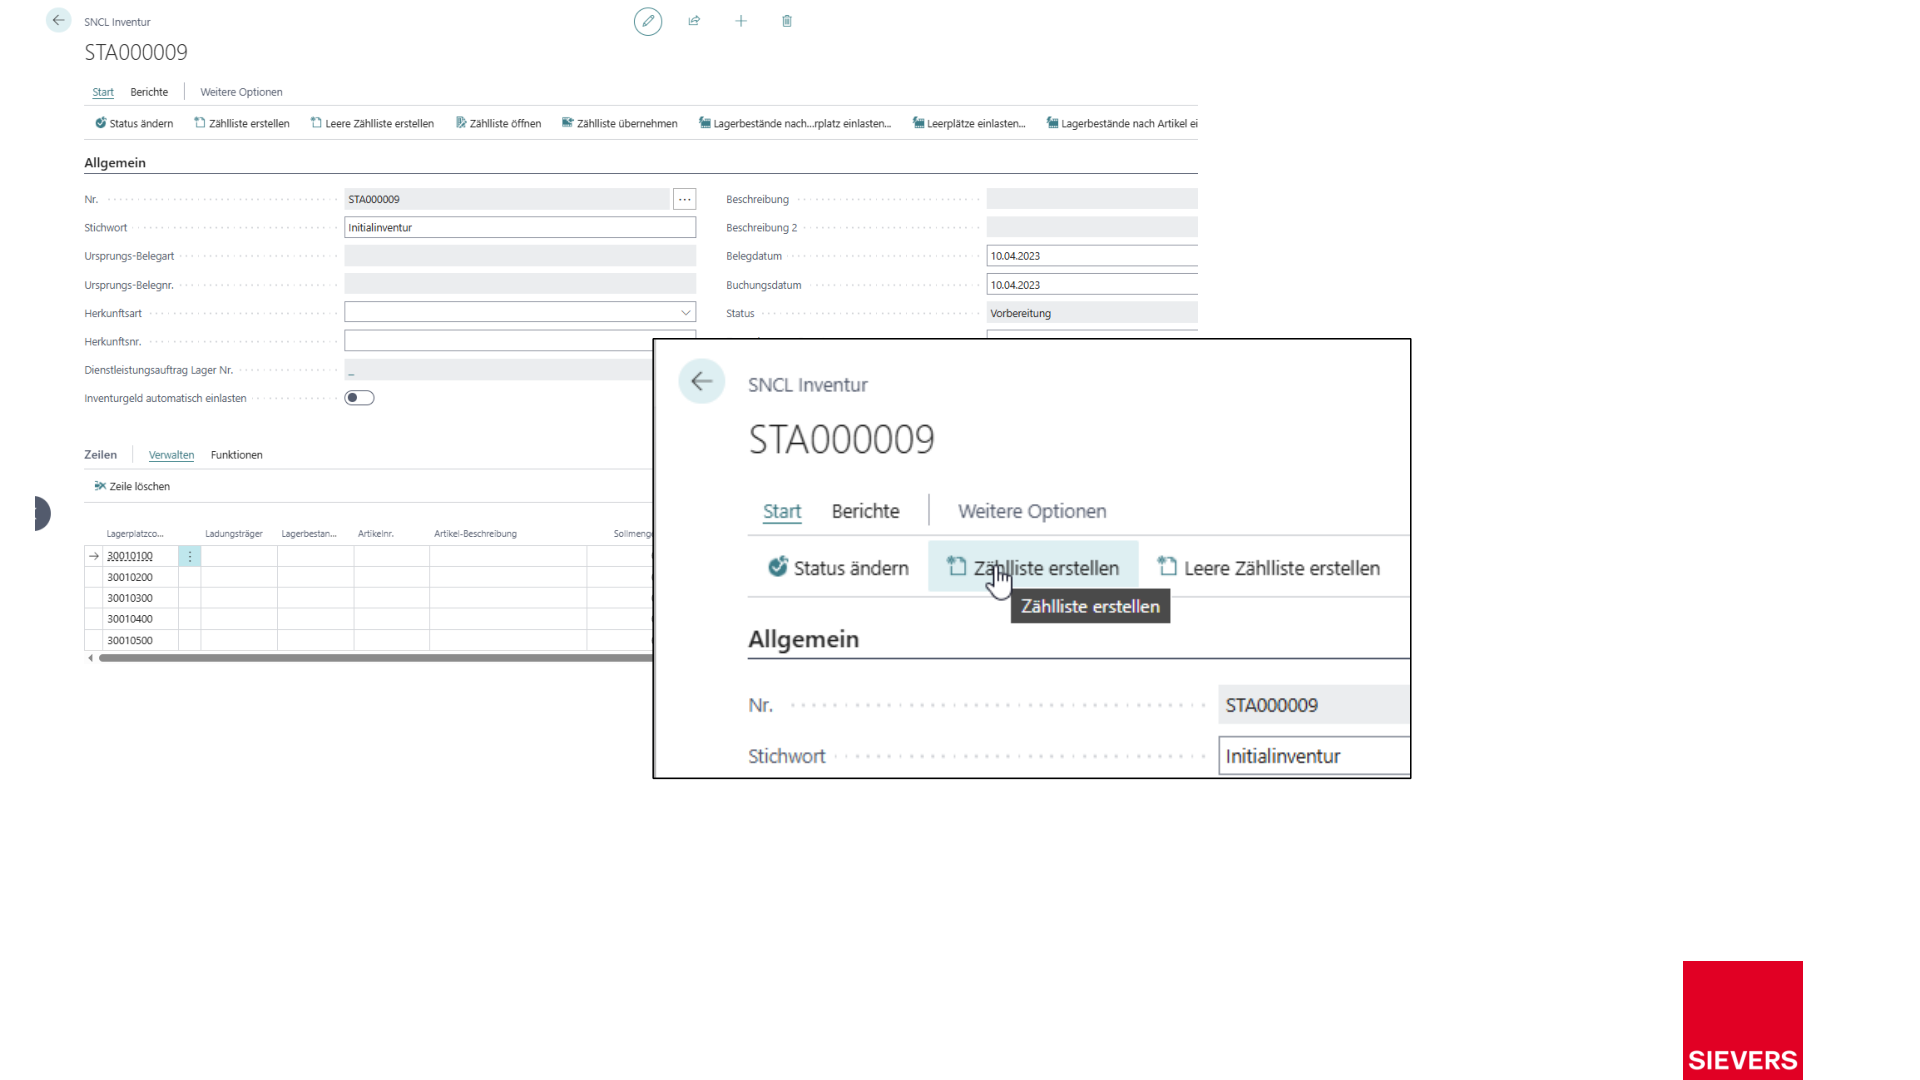Click the assist-edit dots button next to Nr.
The width and height of the screenshot is (1920, 1080).
684,199
